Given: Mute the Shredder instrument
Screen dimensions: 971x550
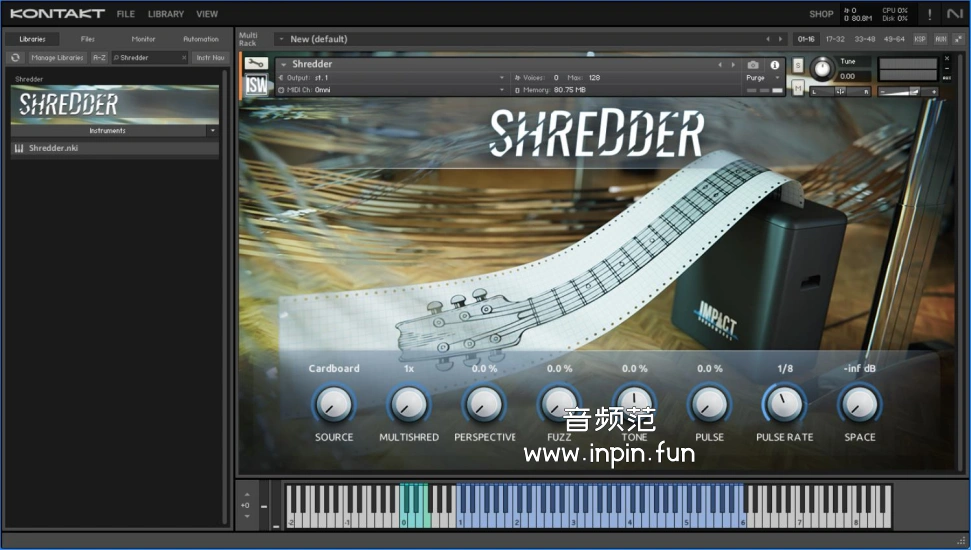Looking at the screenshot, I should [798, 89].
